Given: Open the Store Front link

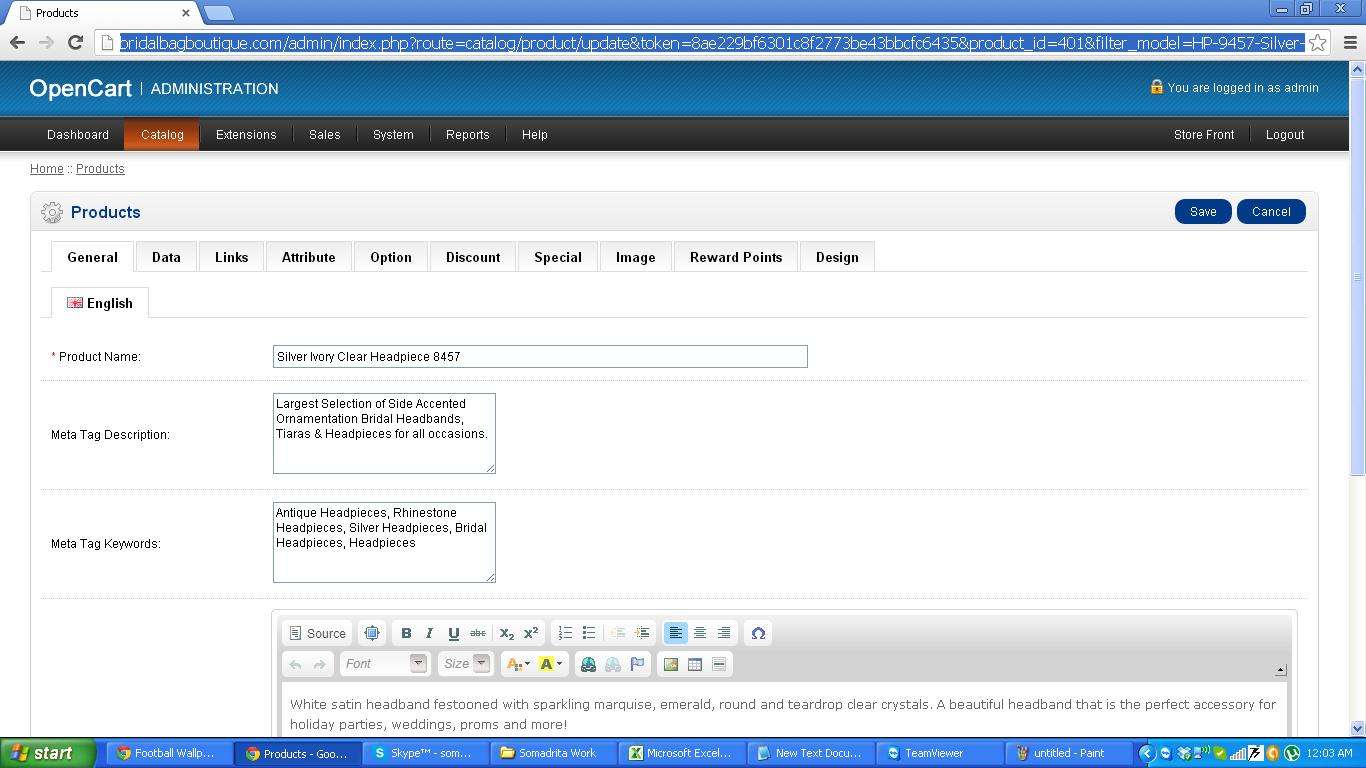Looking at the screenshot, I should [x=1204, y=134].
